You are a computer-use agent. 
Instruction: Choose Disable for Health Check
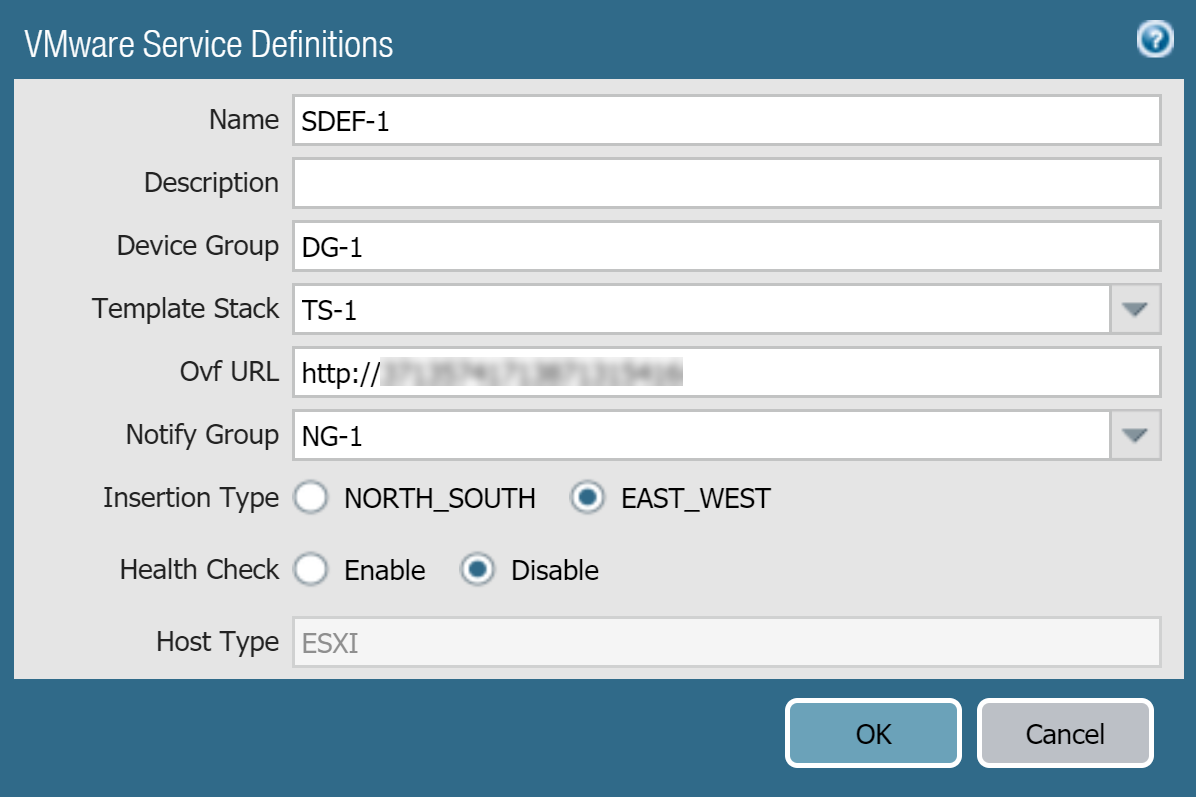(478, 570)
